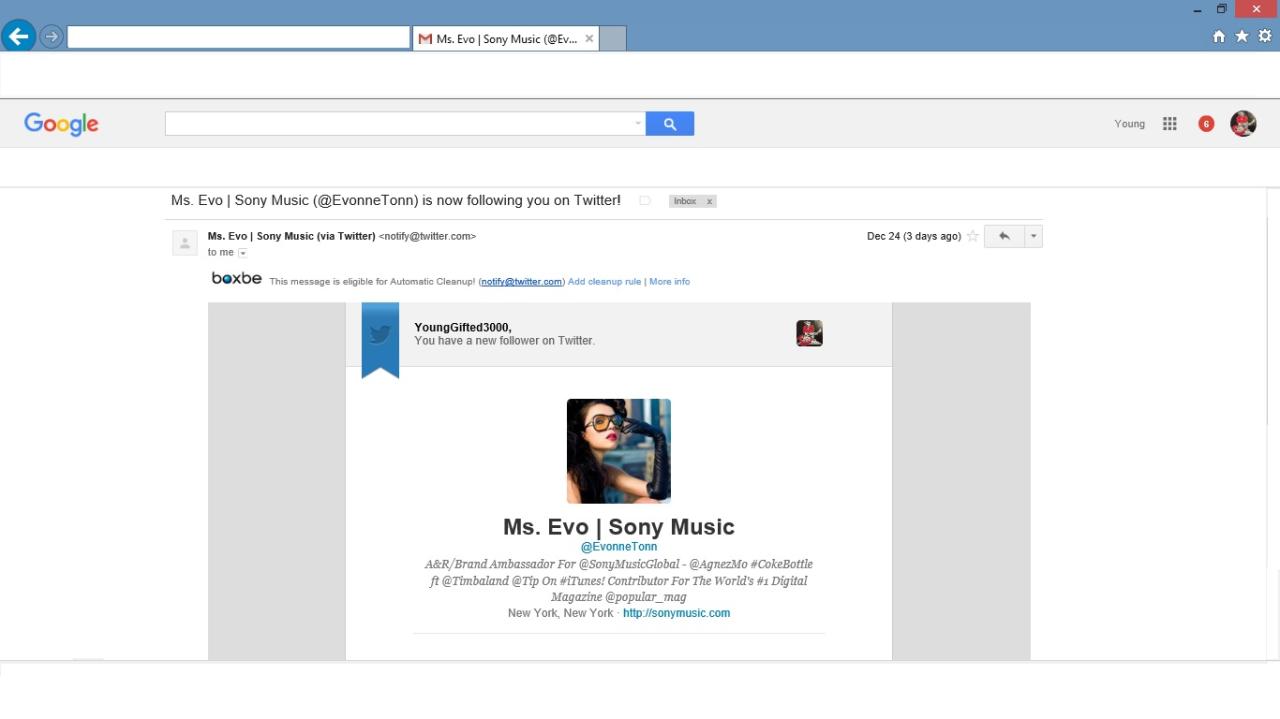Click the browser back arrow button
Viewport: 1280px width, 719px height.
[x=18, y=37]
